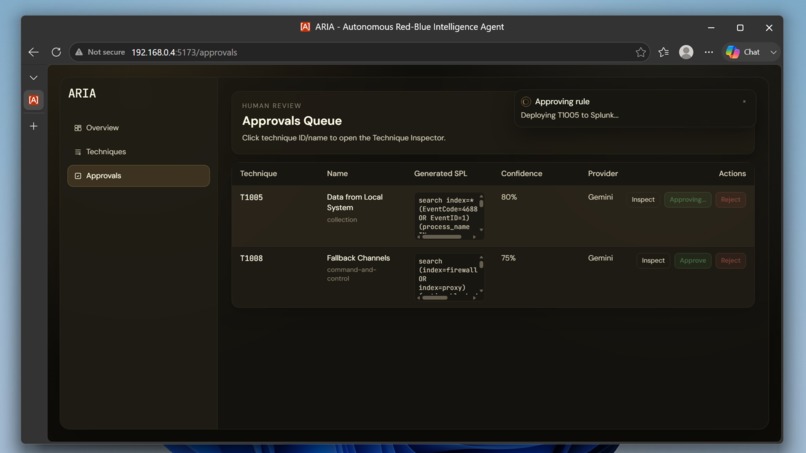
Task: Bookmark this page with the star icon
Action: coord(640,52)
